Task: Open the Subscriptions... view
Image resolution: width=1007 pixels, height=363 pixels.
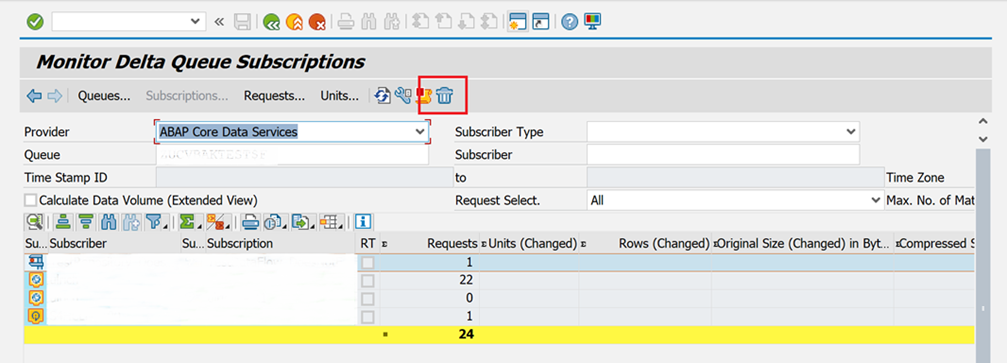Action: (x=187, y=96)
